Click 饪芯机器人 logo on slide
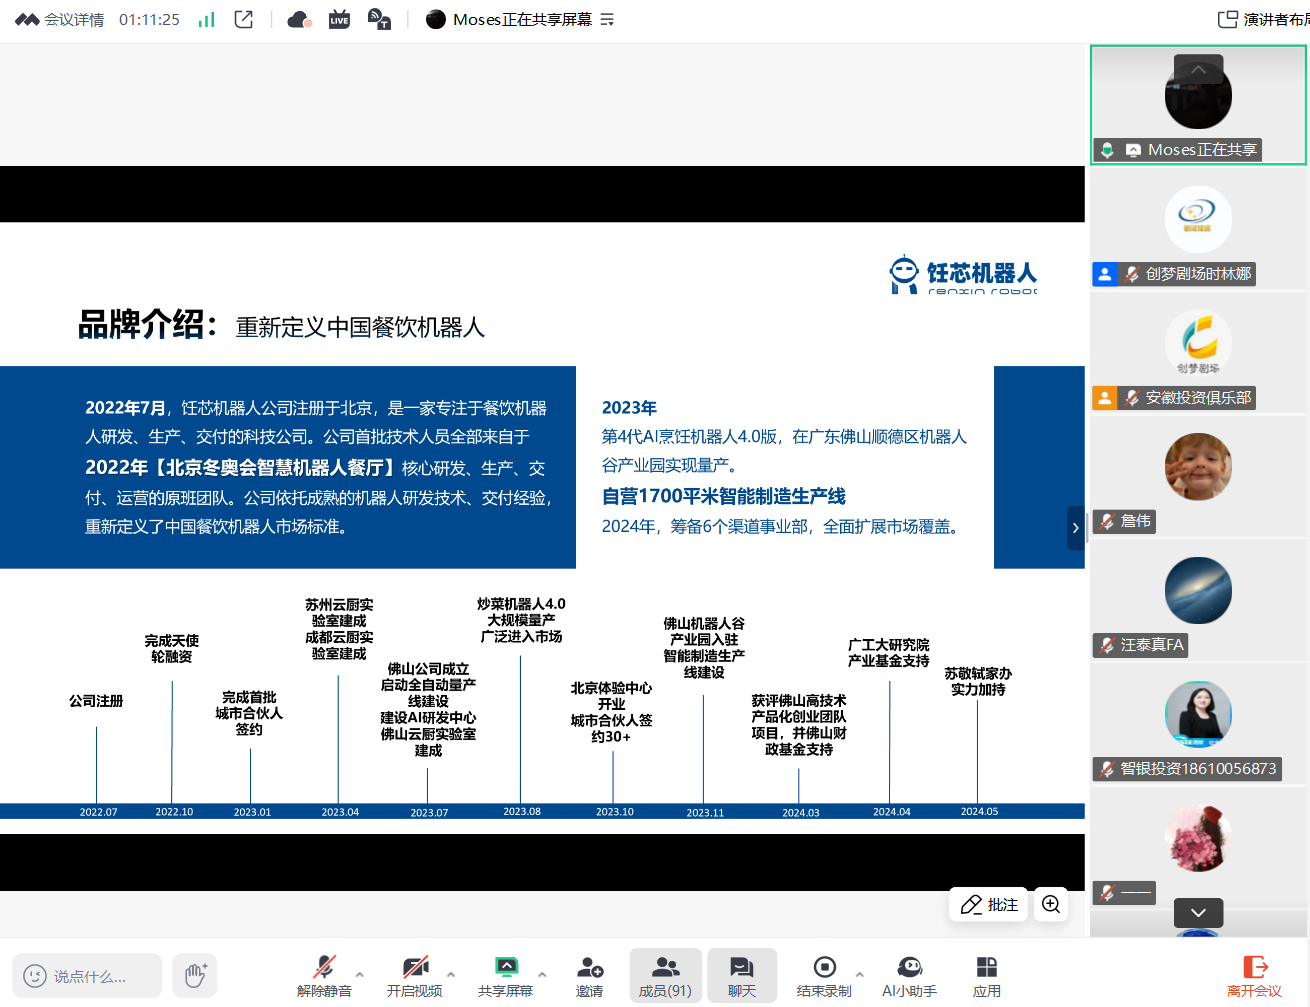Viewport: 1310px width, 1007px height. coord(963,274)
